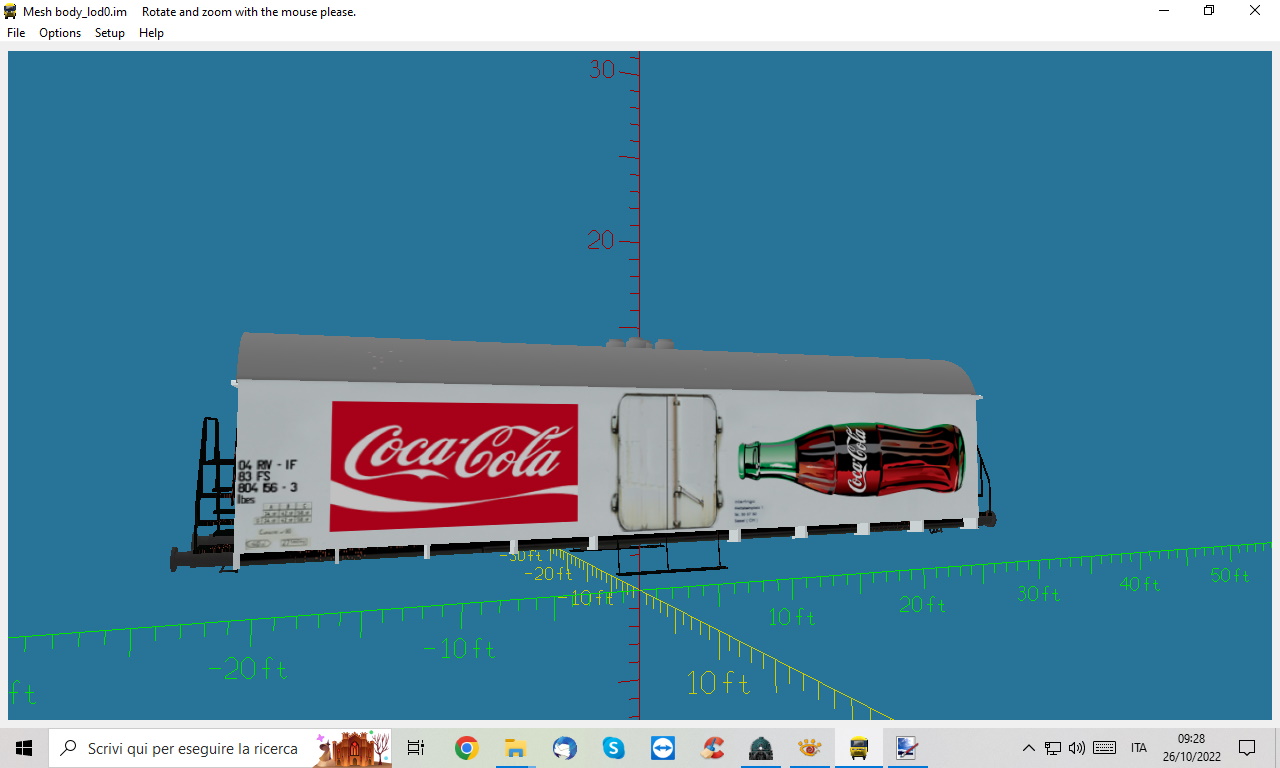Open Skype from the taskbar
The image size is (1280, 768).
(x=613, y=748)
